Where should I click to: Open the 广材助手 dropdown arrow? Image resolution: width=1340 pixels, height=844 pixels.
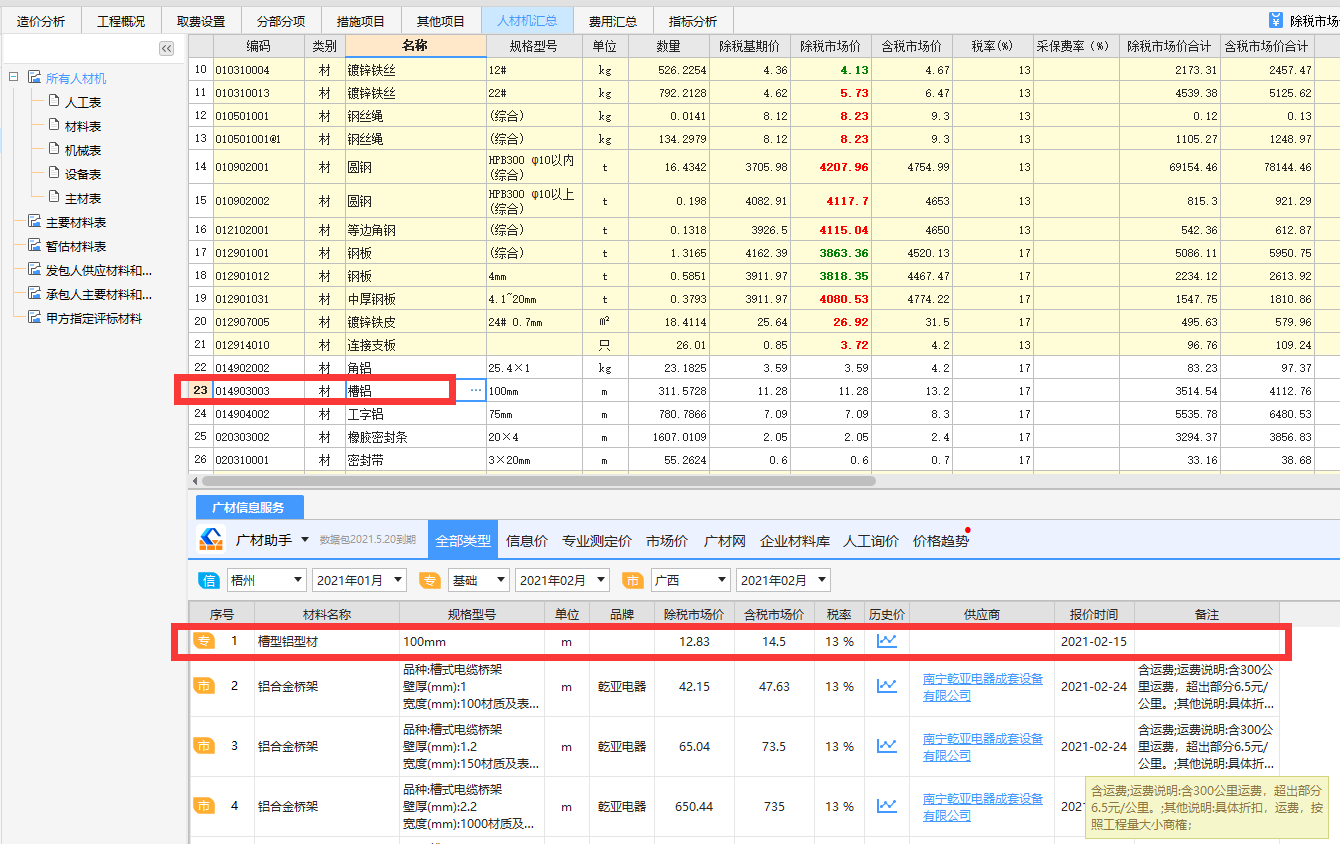click(304, 540)
